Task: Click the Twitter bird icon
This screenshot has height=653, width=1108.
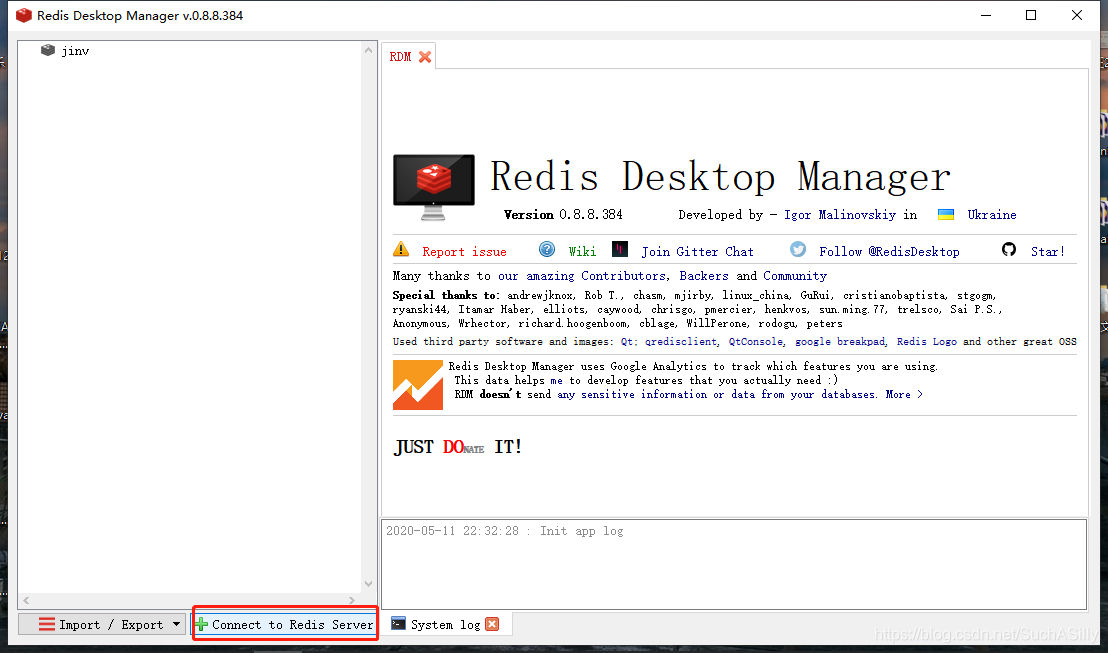Action: pos(798,249)
